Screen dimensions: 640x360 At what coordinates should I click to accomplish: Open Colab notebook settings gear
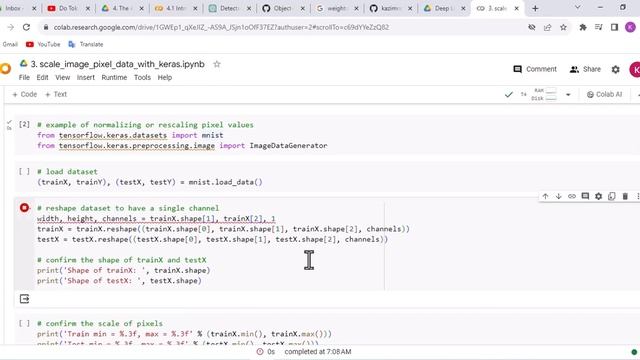[x=616, y=69]
